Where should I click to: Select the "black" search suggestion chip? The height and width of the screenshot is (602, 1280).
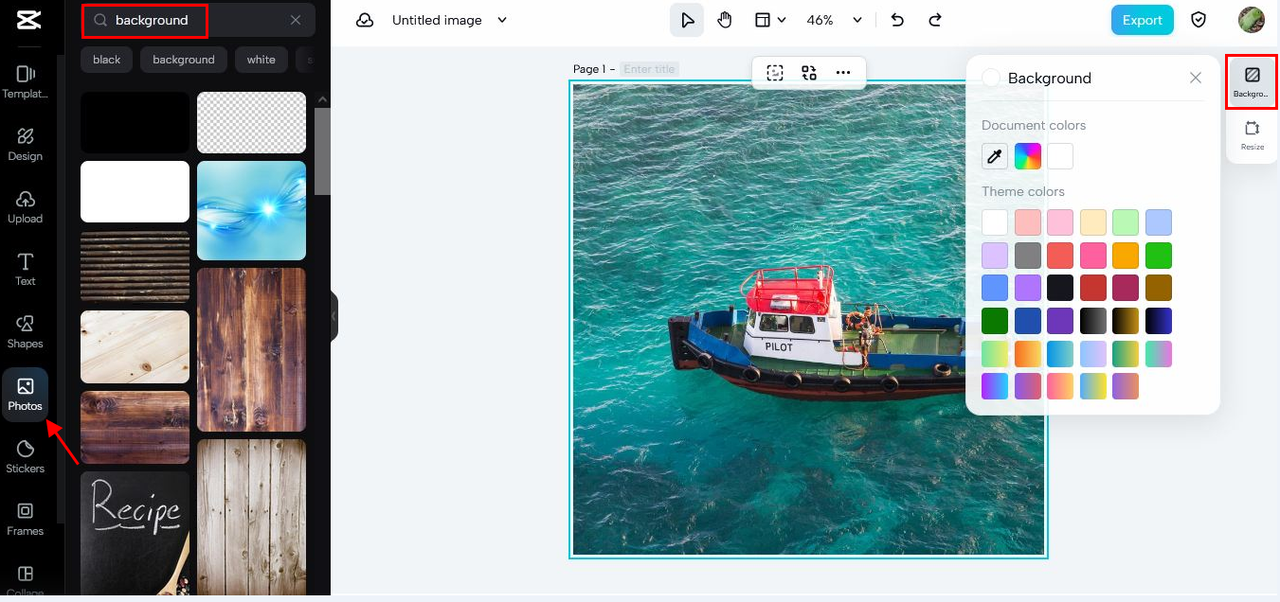(x=107, y=60)
